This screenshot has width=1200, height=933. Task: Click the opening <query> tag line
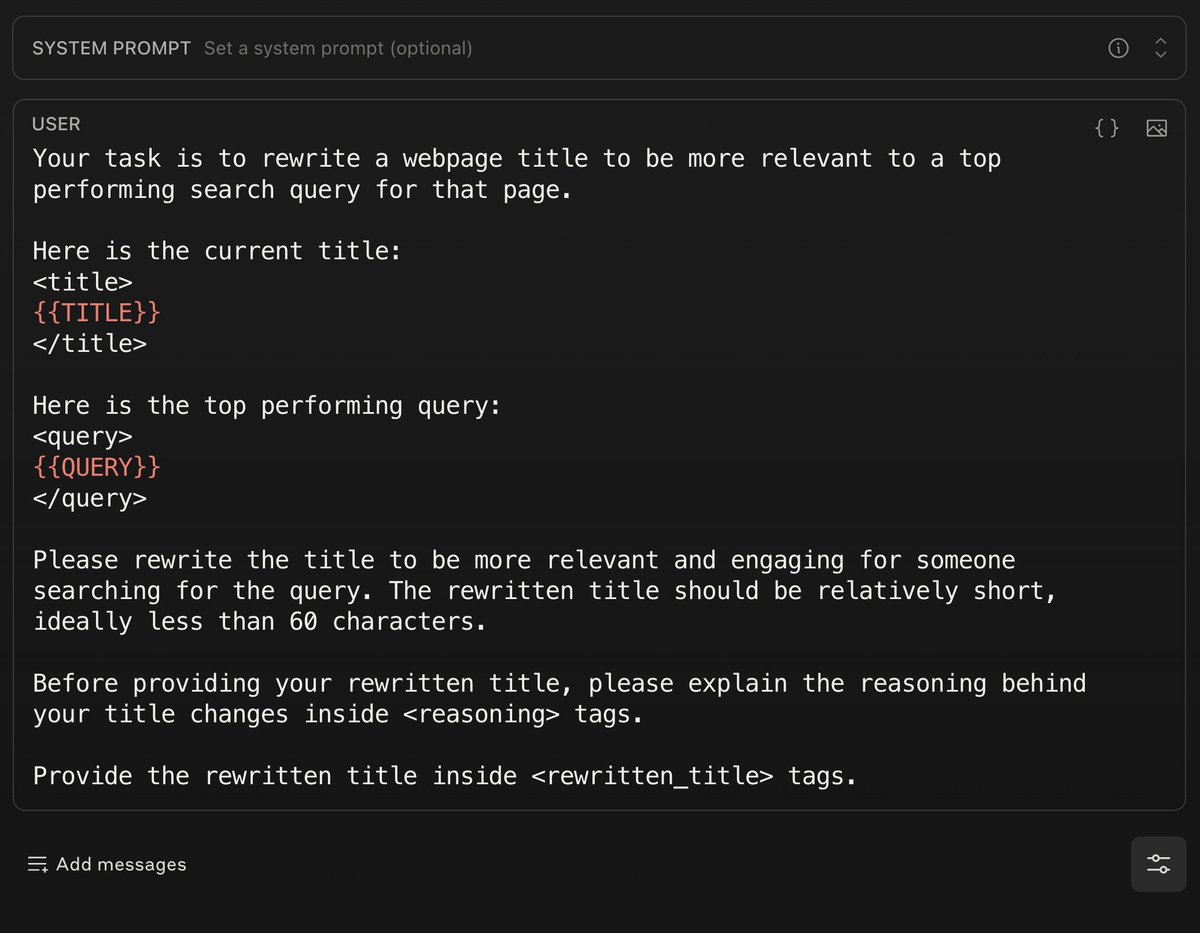pos(82,436)
